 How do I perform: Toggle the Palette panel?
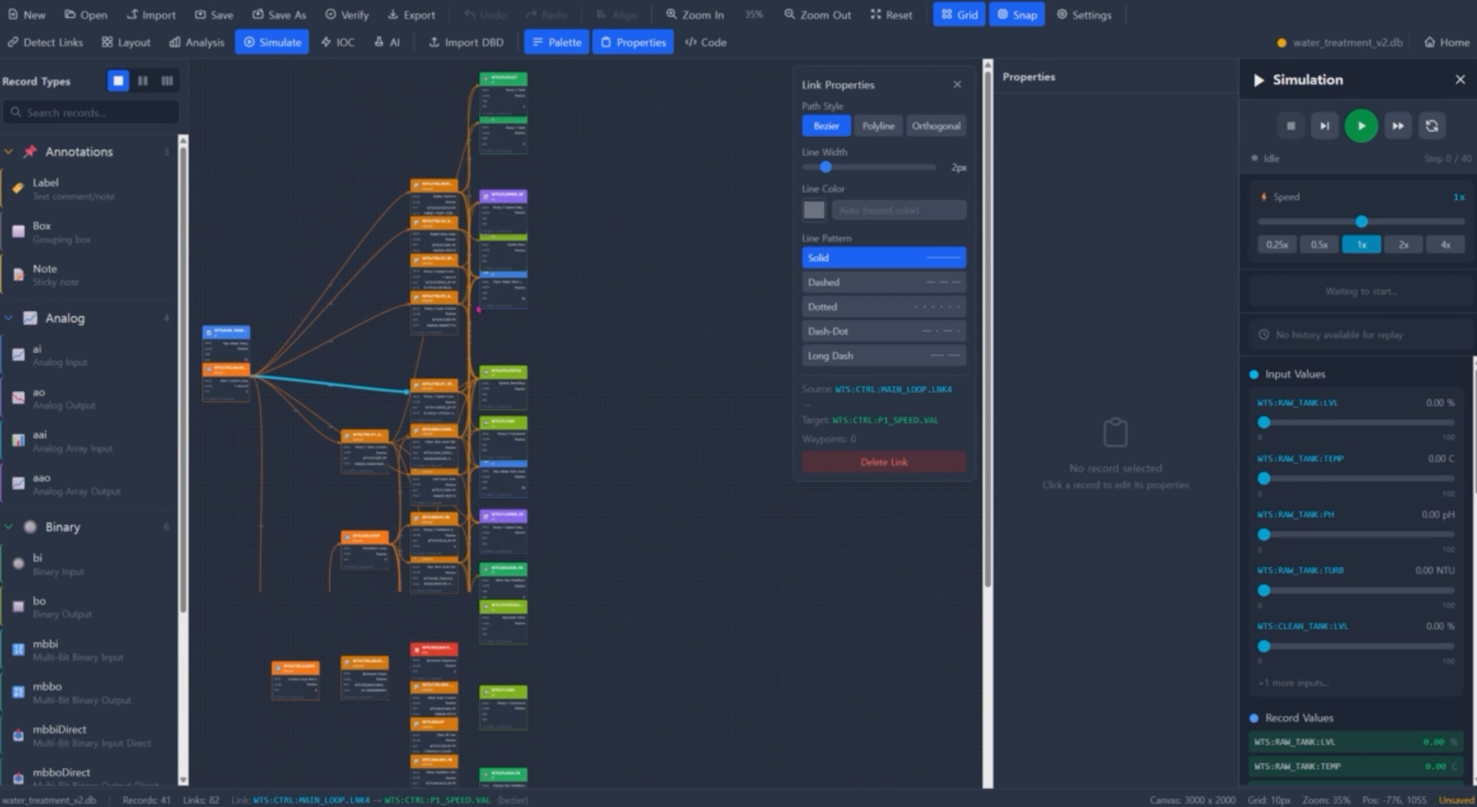click(x=556, y=42)
